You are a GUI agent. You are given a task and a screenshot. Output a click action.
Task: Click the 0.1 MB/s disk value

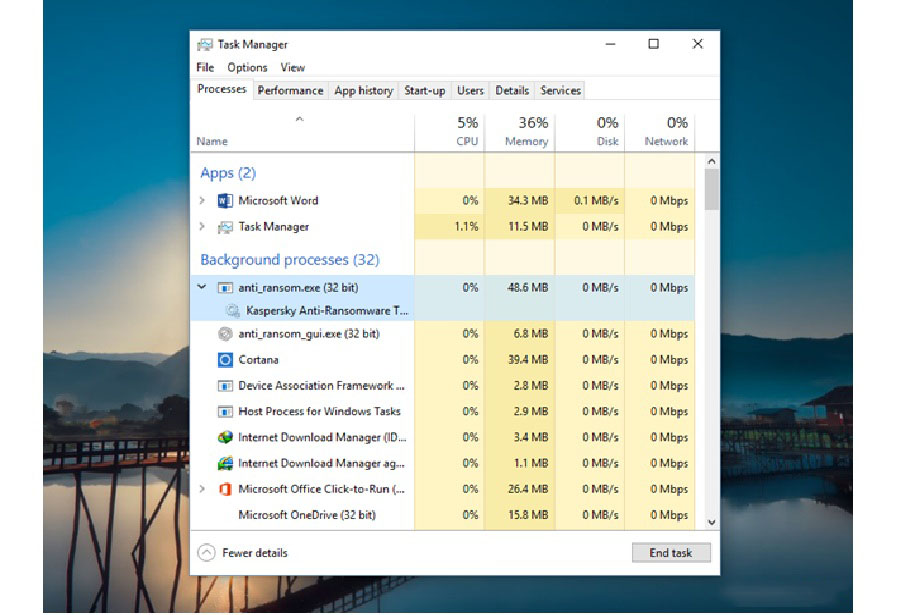point(596,201)
